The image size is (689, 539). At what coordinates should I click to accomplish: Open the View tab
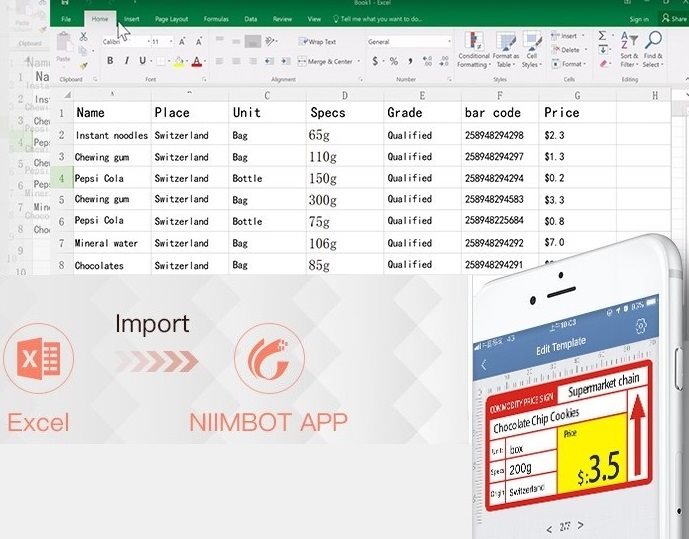tap(314, 19)
